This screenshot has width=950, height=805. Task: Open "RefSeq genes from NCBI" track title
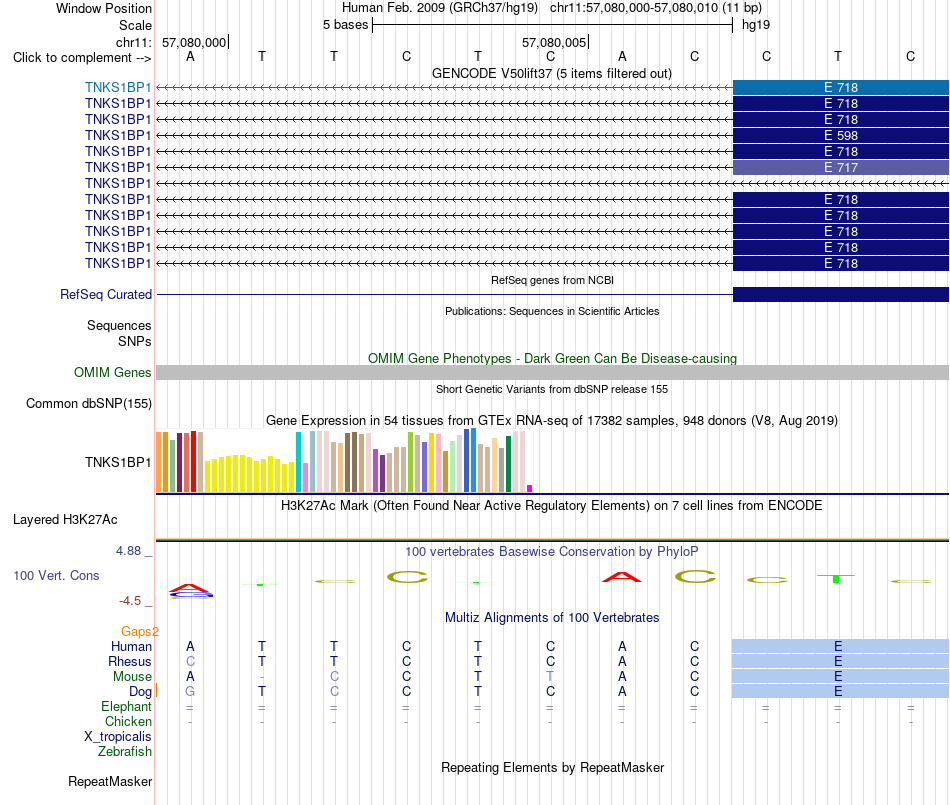pyautogui.click(x=552, y=280)
